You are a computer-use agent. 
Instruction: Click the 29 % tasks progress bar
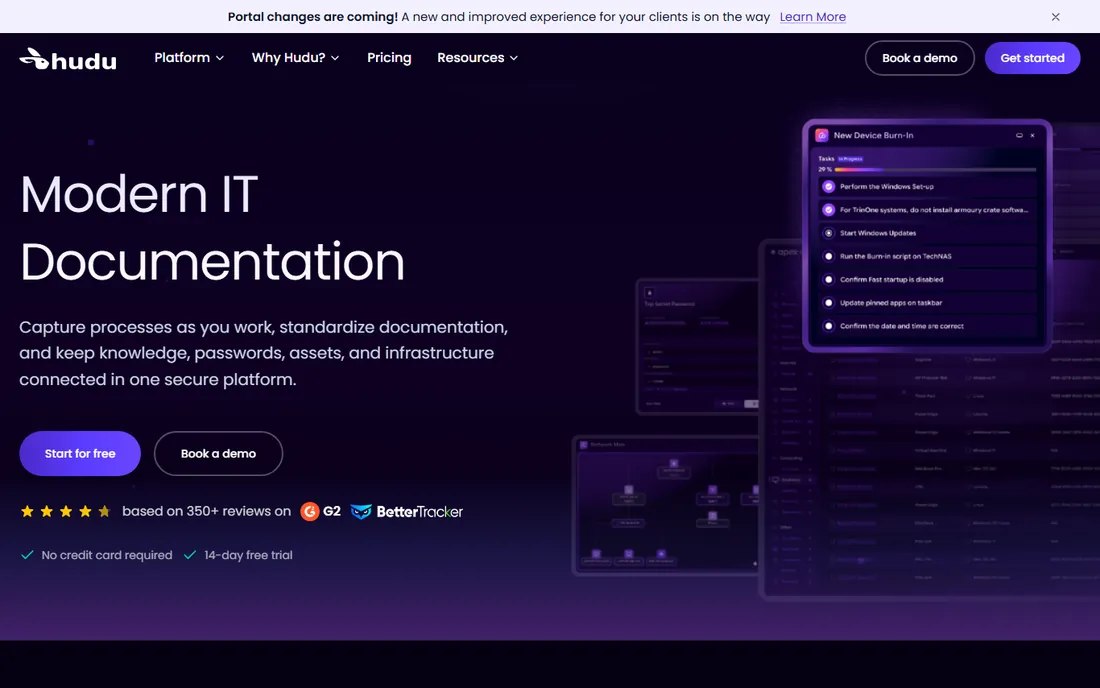tap(935, 170)
